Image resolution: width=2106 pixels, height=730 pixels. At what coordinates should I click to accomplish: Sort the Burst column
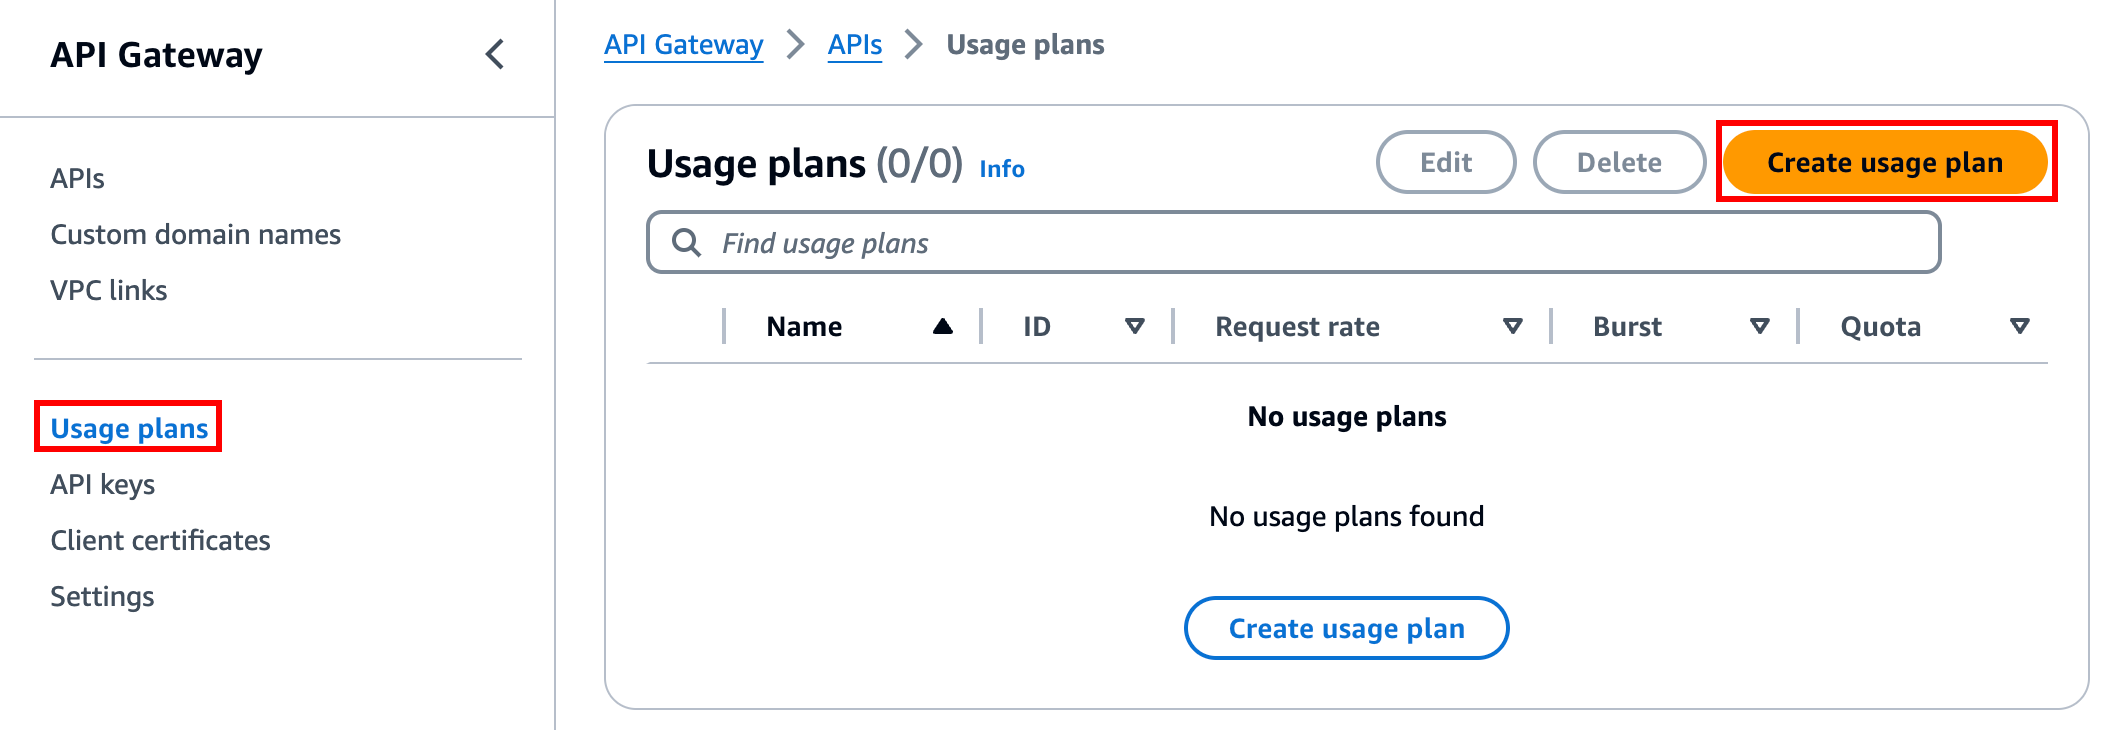1759,326
